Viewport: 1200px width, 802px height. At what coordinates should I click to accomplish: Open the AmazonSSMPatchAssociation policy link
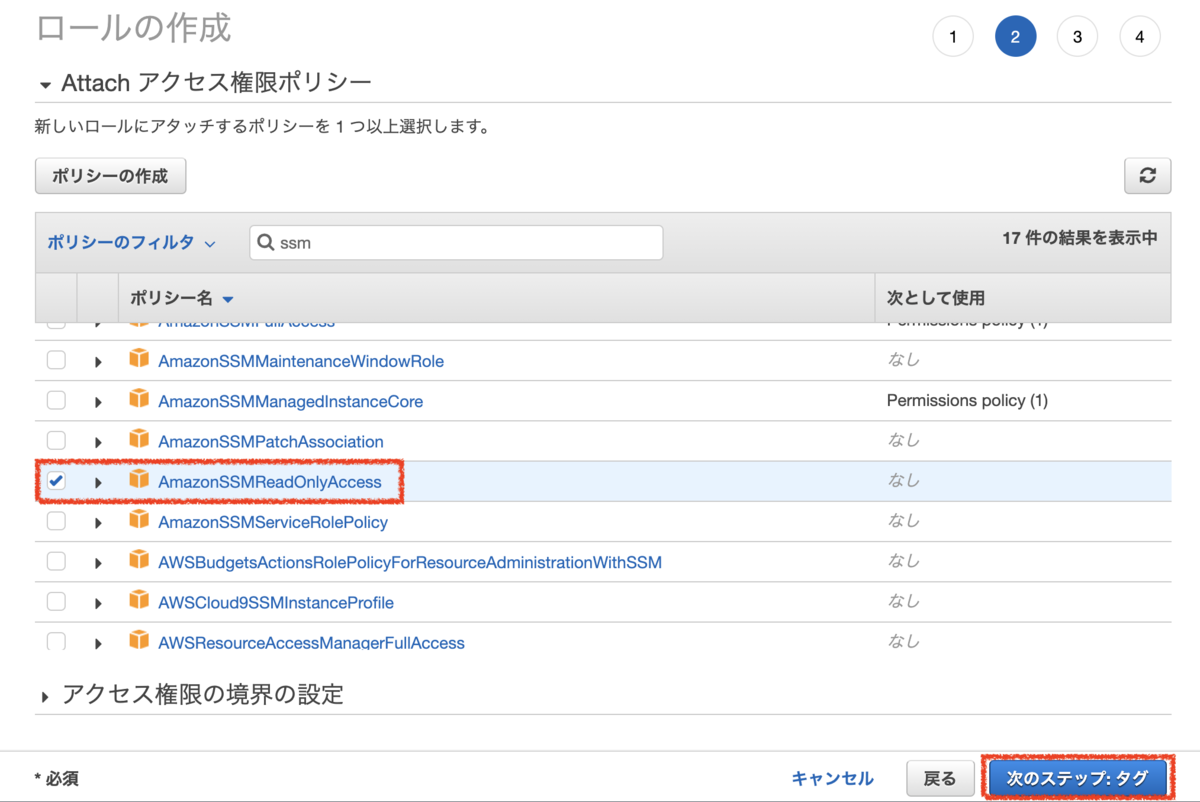click(x=271, y=441)
